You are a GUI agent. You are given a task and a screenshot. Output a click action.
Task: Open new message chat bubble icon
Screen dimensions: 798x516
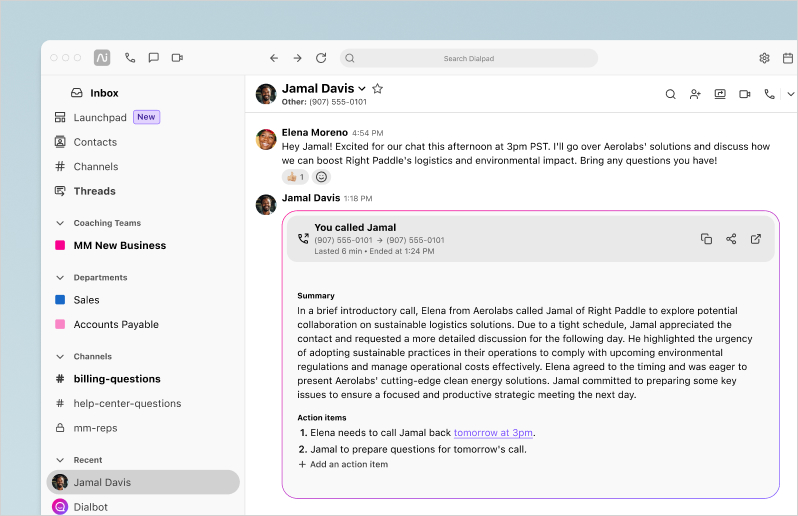(x=154, y=58)
